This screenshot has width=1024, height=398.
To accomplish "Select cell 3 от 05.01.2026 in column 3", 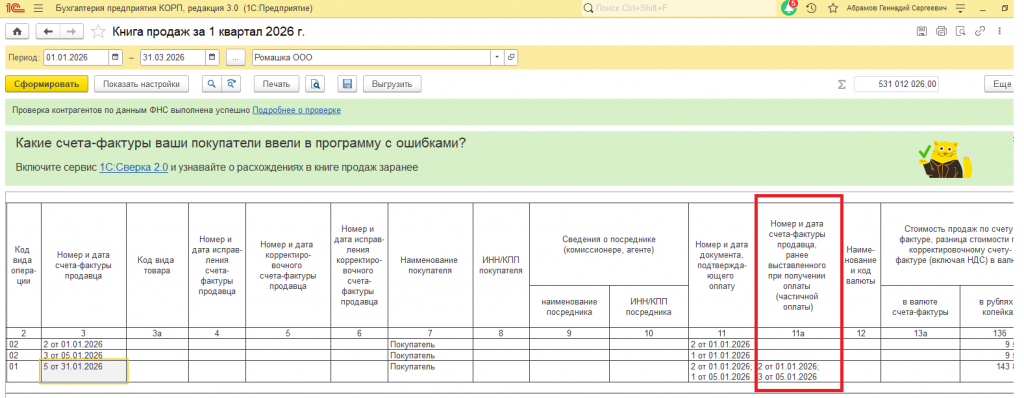I will 84,356.
